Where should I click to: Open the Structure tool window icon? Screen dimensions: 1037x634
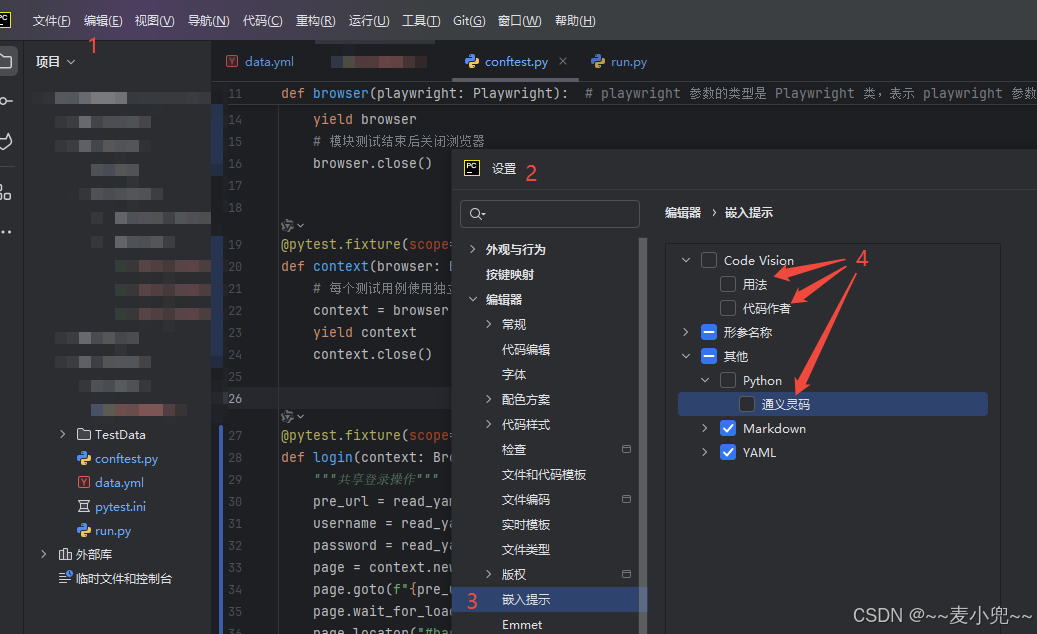click(x=5, y=192)
